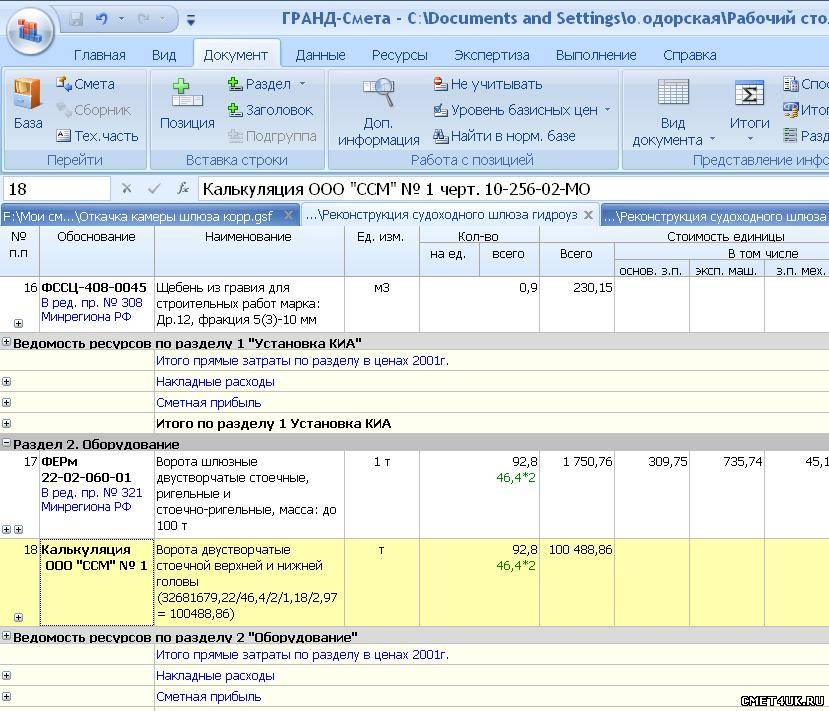Open the dropdown arrow under Итоги
The image size is (829, 711).
point(750,140)
